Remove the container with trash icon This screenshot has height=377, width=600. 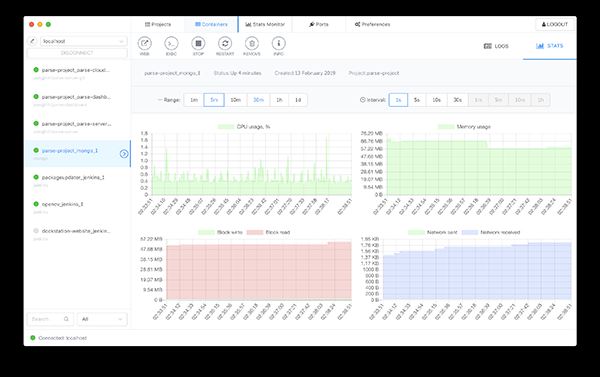(x=252, y=44)
